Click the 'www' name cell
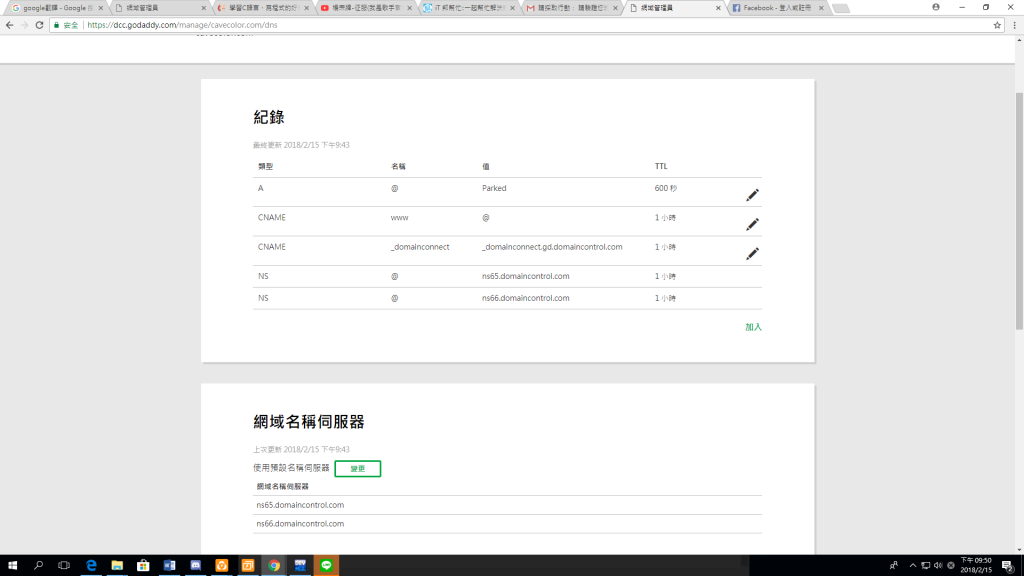Screen dimensions: 1024x576 pyautogui.click(x=400, y=217)
